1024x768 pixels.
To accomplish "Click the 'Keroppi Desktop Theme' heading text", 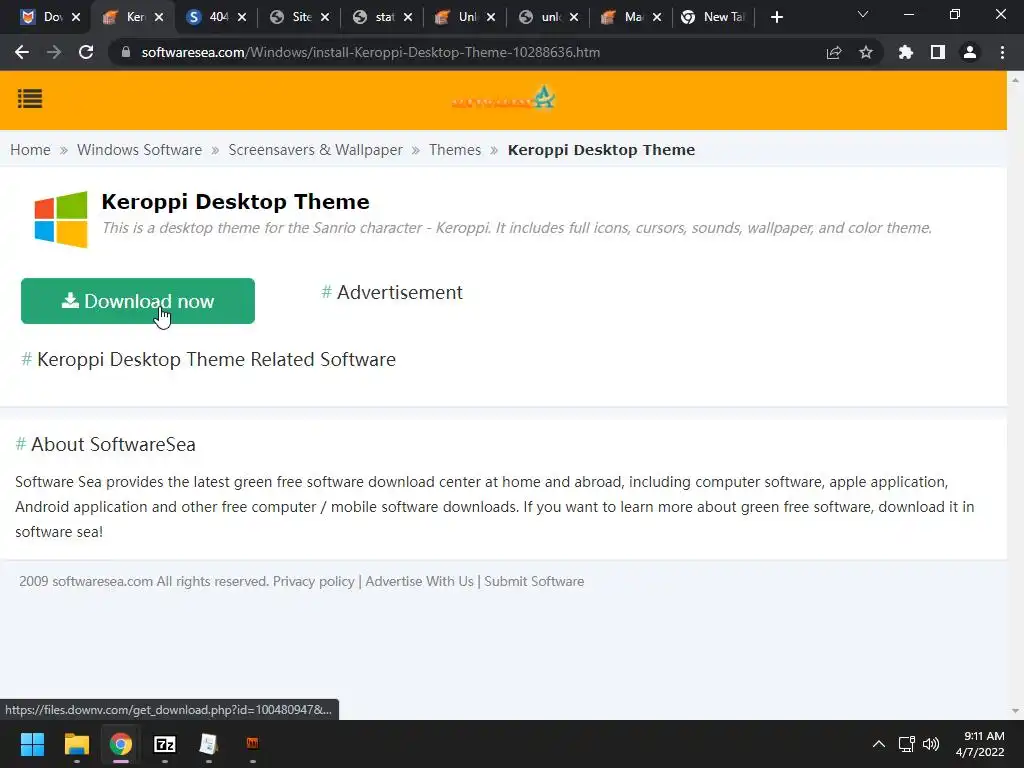I will [x=235, y=202].
